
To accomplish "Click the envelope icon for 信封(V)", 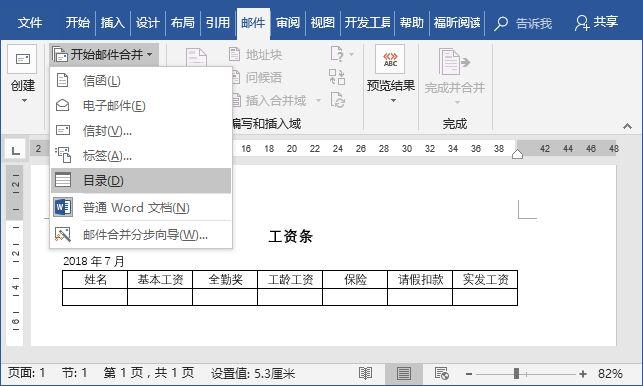I will pos(63,130).
